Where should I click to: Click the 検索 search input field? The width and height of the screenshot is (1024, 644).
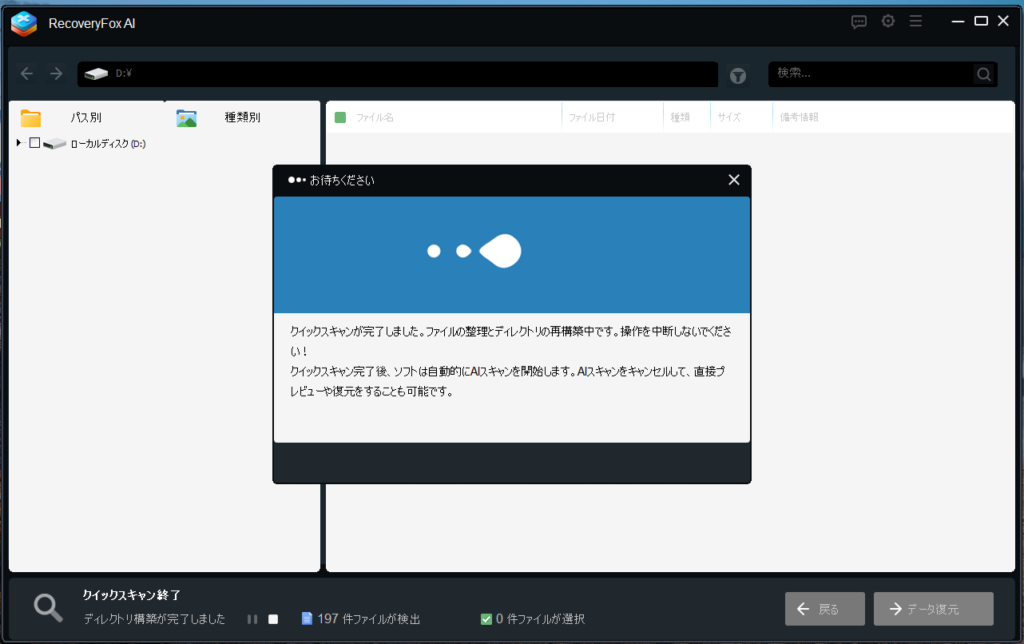click(x=870, y=74)
